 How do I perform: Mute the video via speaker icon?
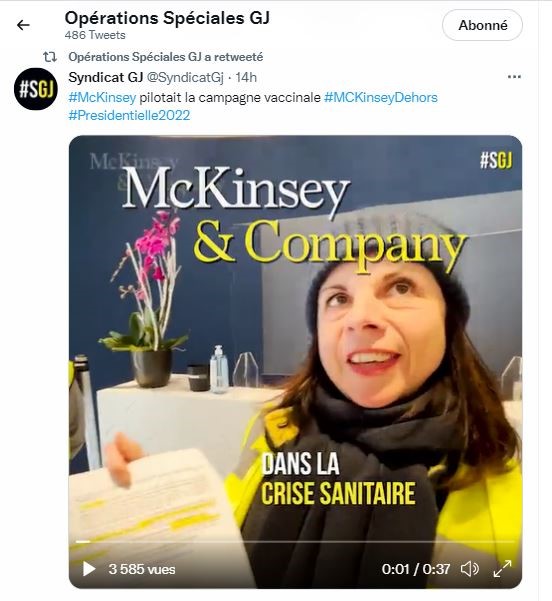(469, 569)
